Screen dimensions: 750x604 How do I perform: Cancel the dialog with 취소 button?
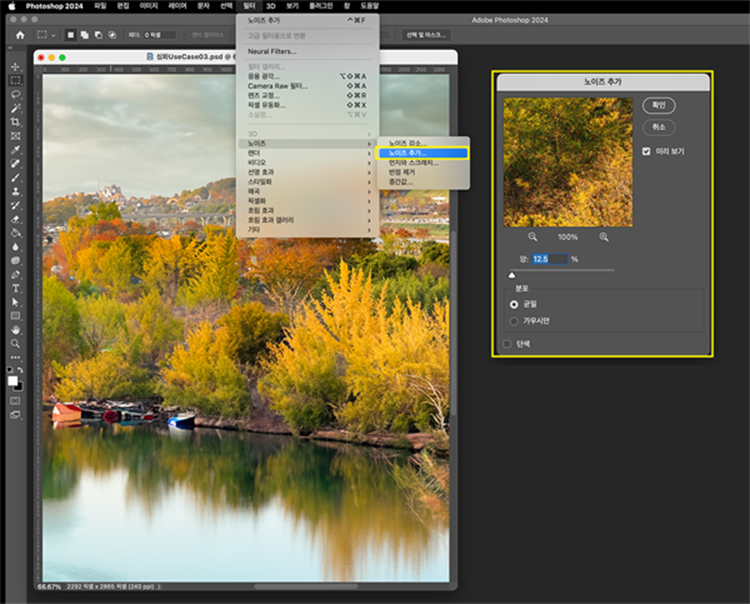(x=659, y=127)
